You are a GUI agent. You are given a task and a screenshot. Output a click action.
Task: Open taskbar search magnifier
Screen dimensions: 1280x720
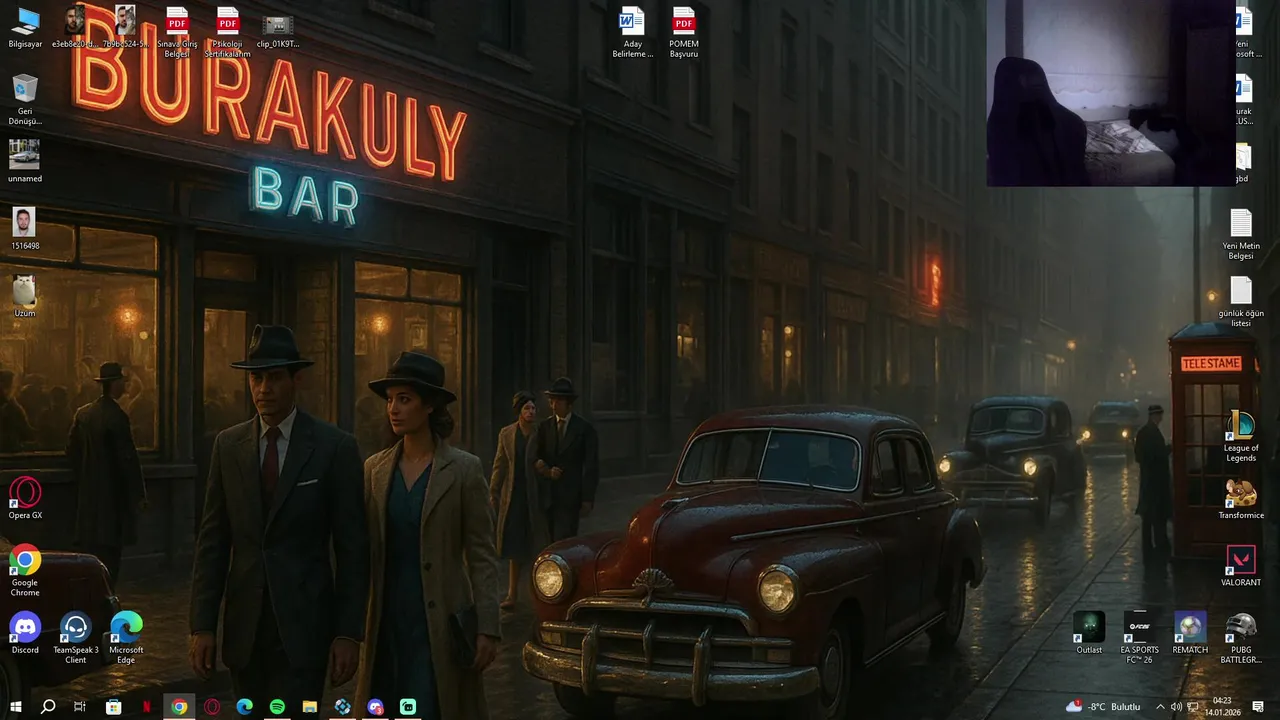click(48, 707)
